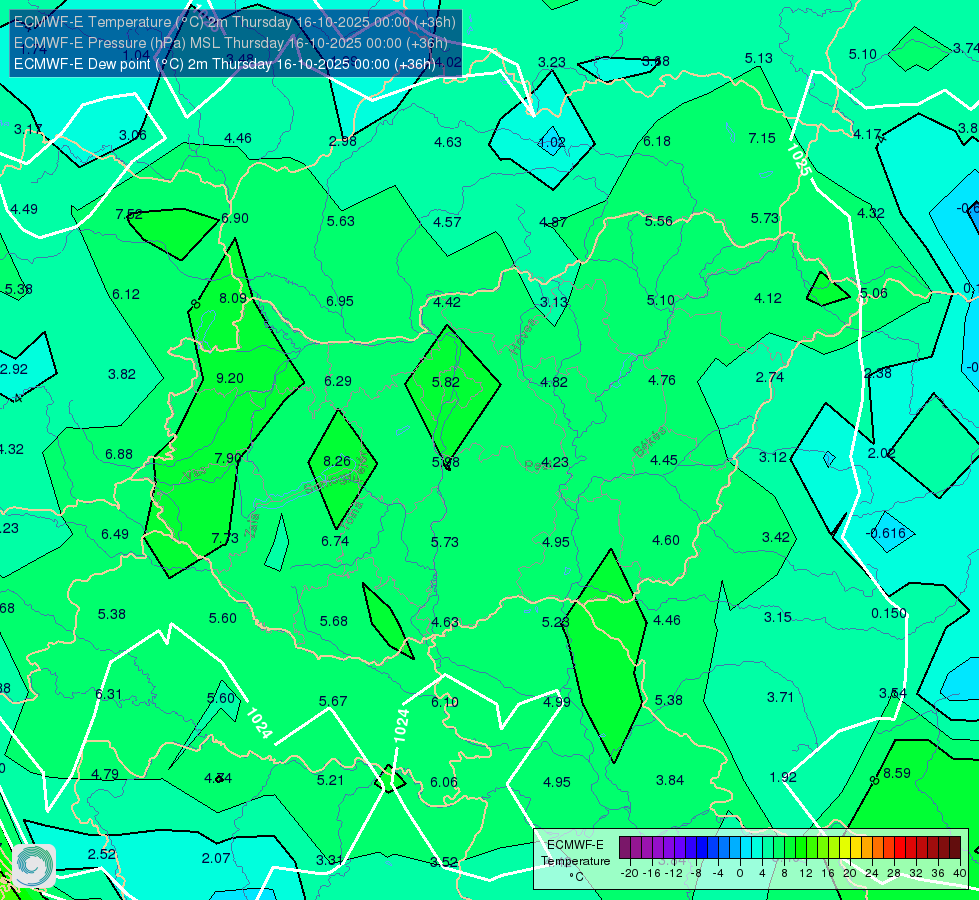This screenshot has height=900, width=979.
Task: Click the 5.10 value near top-right
Action: coord(863,55)
